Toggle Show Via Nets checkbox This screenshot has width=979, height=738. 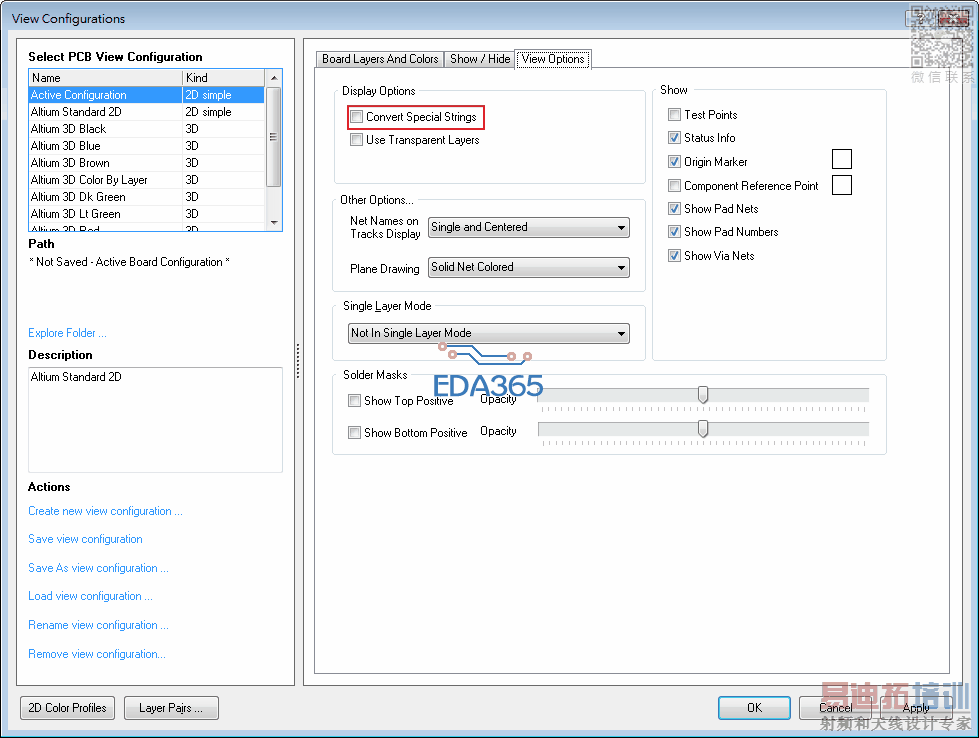click(x=674, y=255)
